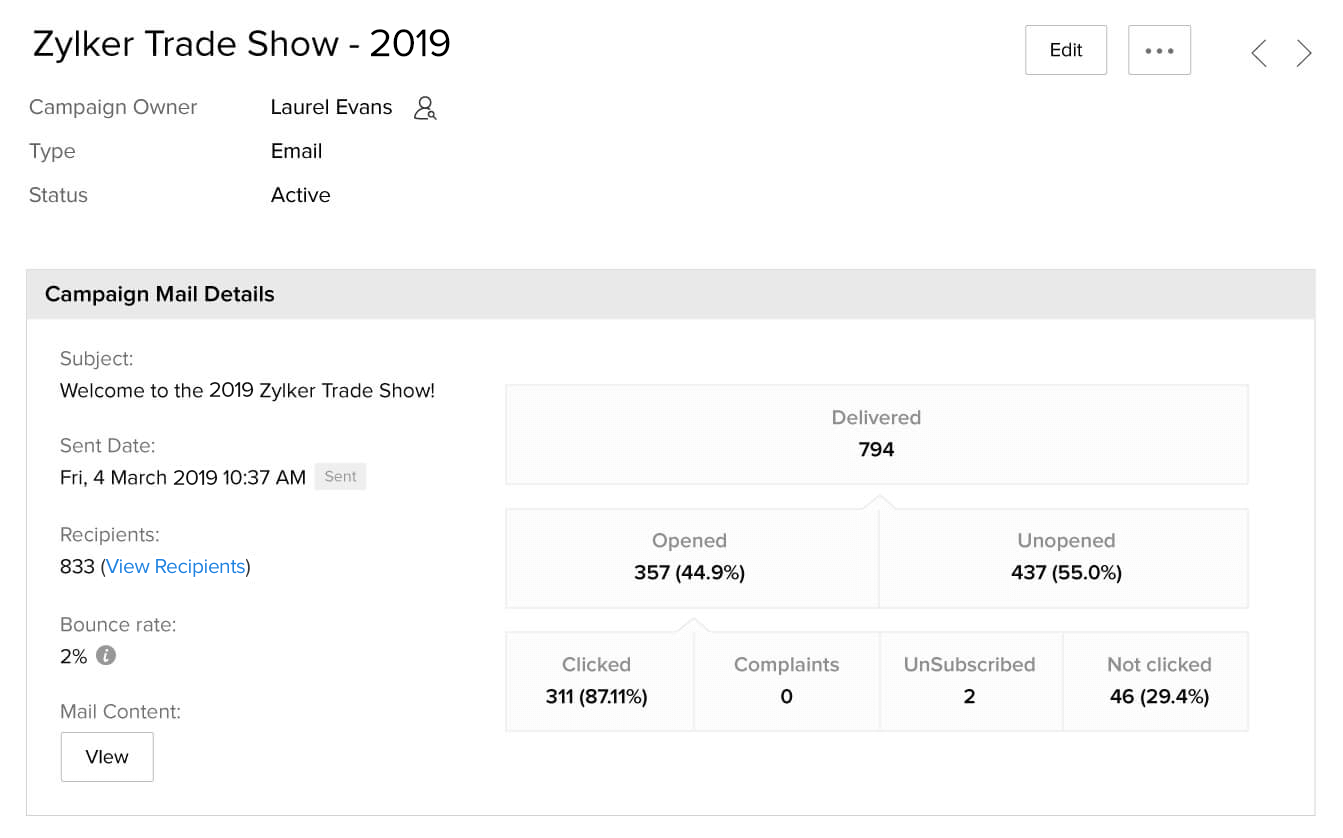Image resolution: width=1343 pixels, height=838 pixels.
Task: Select the Not clicked 46 stat box
Action: [1158, 681]
